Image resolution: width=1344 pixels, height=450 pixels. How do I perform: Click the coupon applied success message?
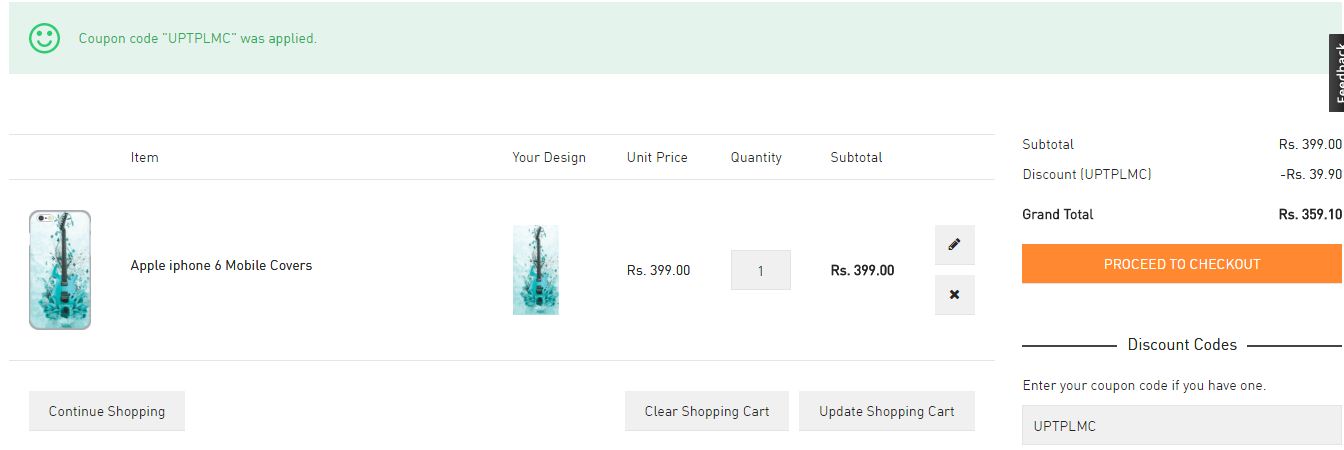coord(198,39)
